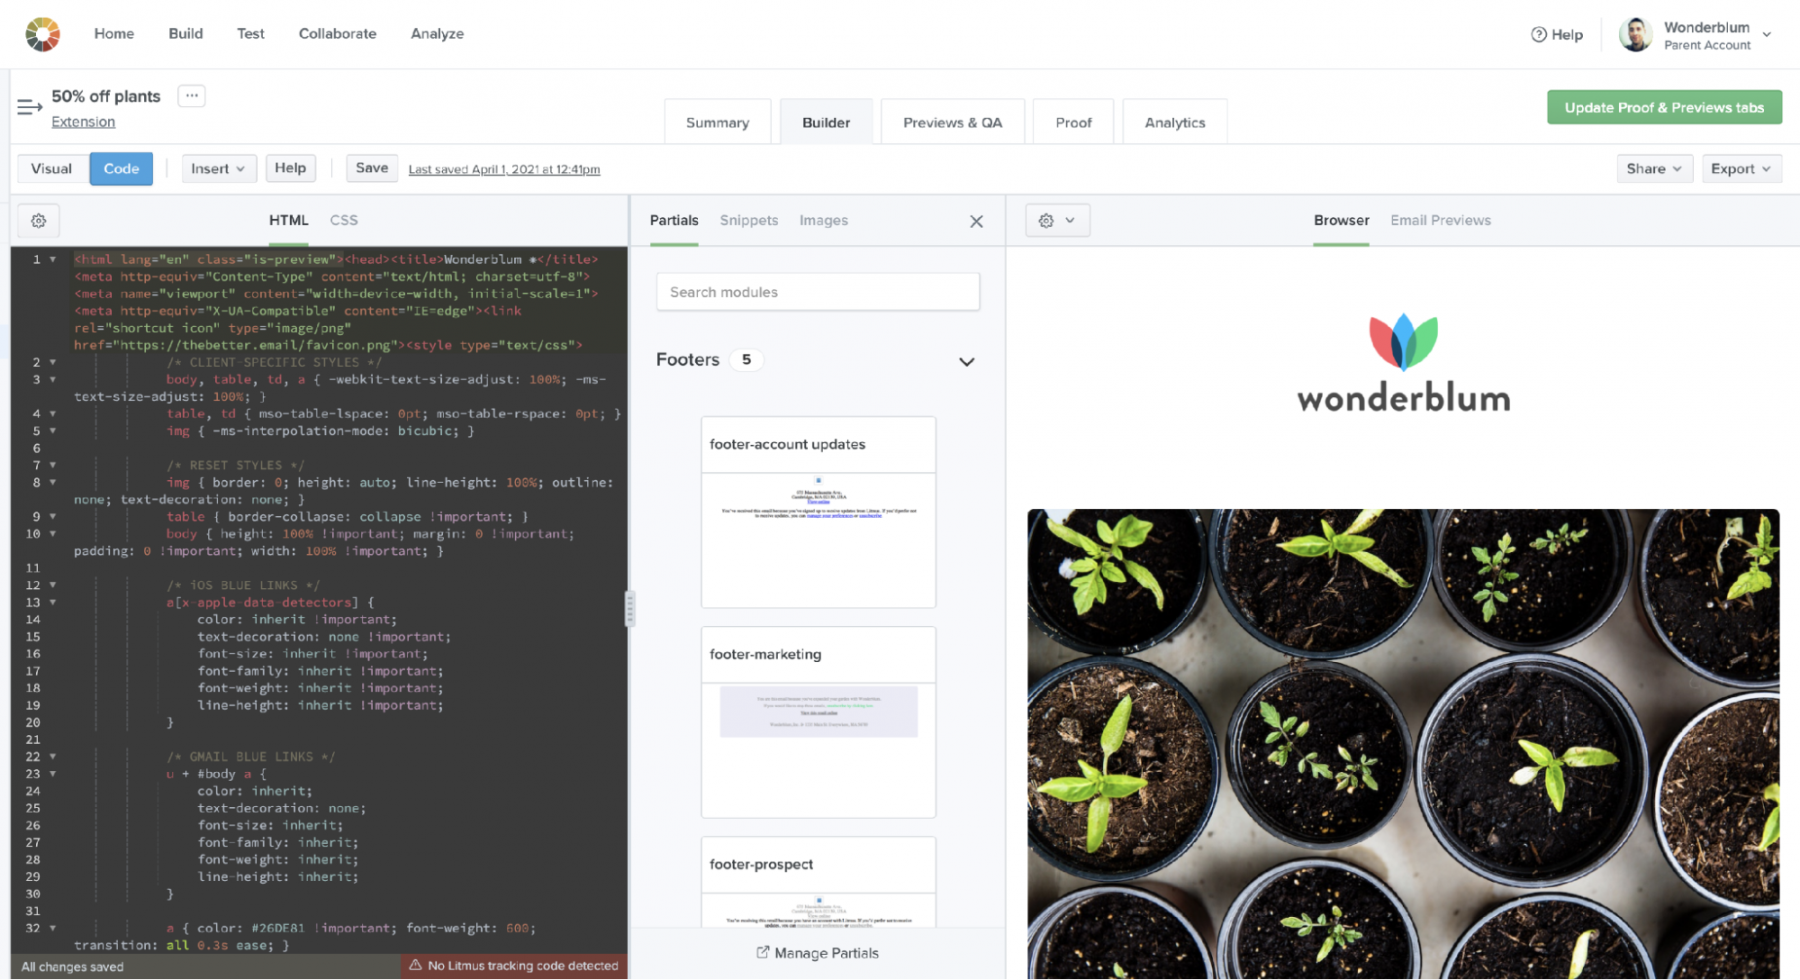Open the code editor settings gear
The width and height of the screenshot is (1800, 980).
(x=38, y=220)
